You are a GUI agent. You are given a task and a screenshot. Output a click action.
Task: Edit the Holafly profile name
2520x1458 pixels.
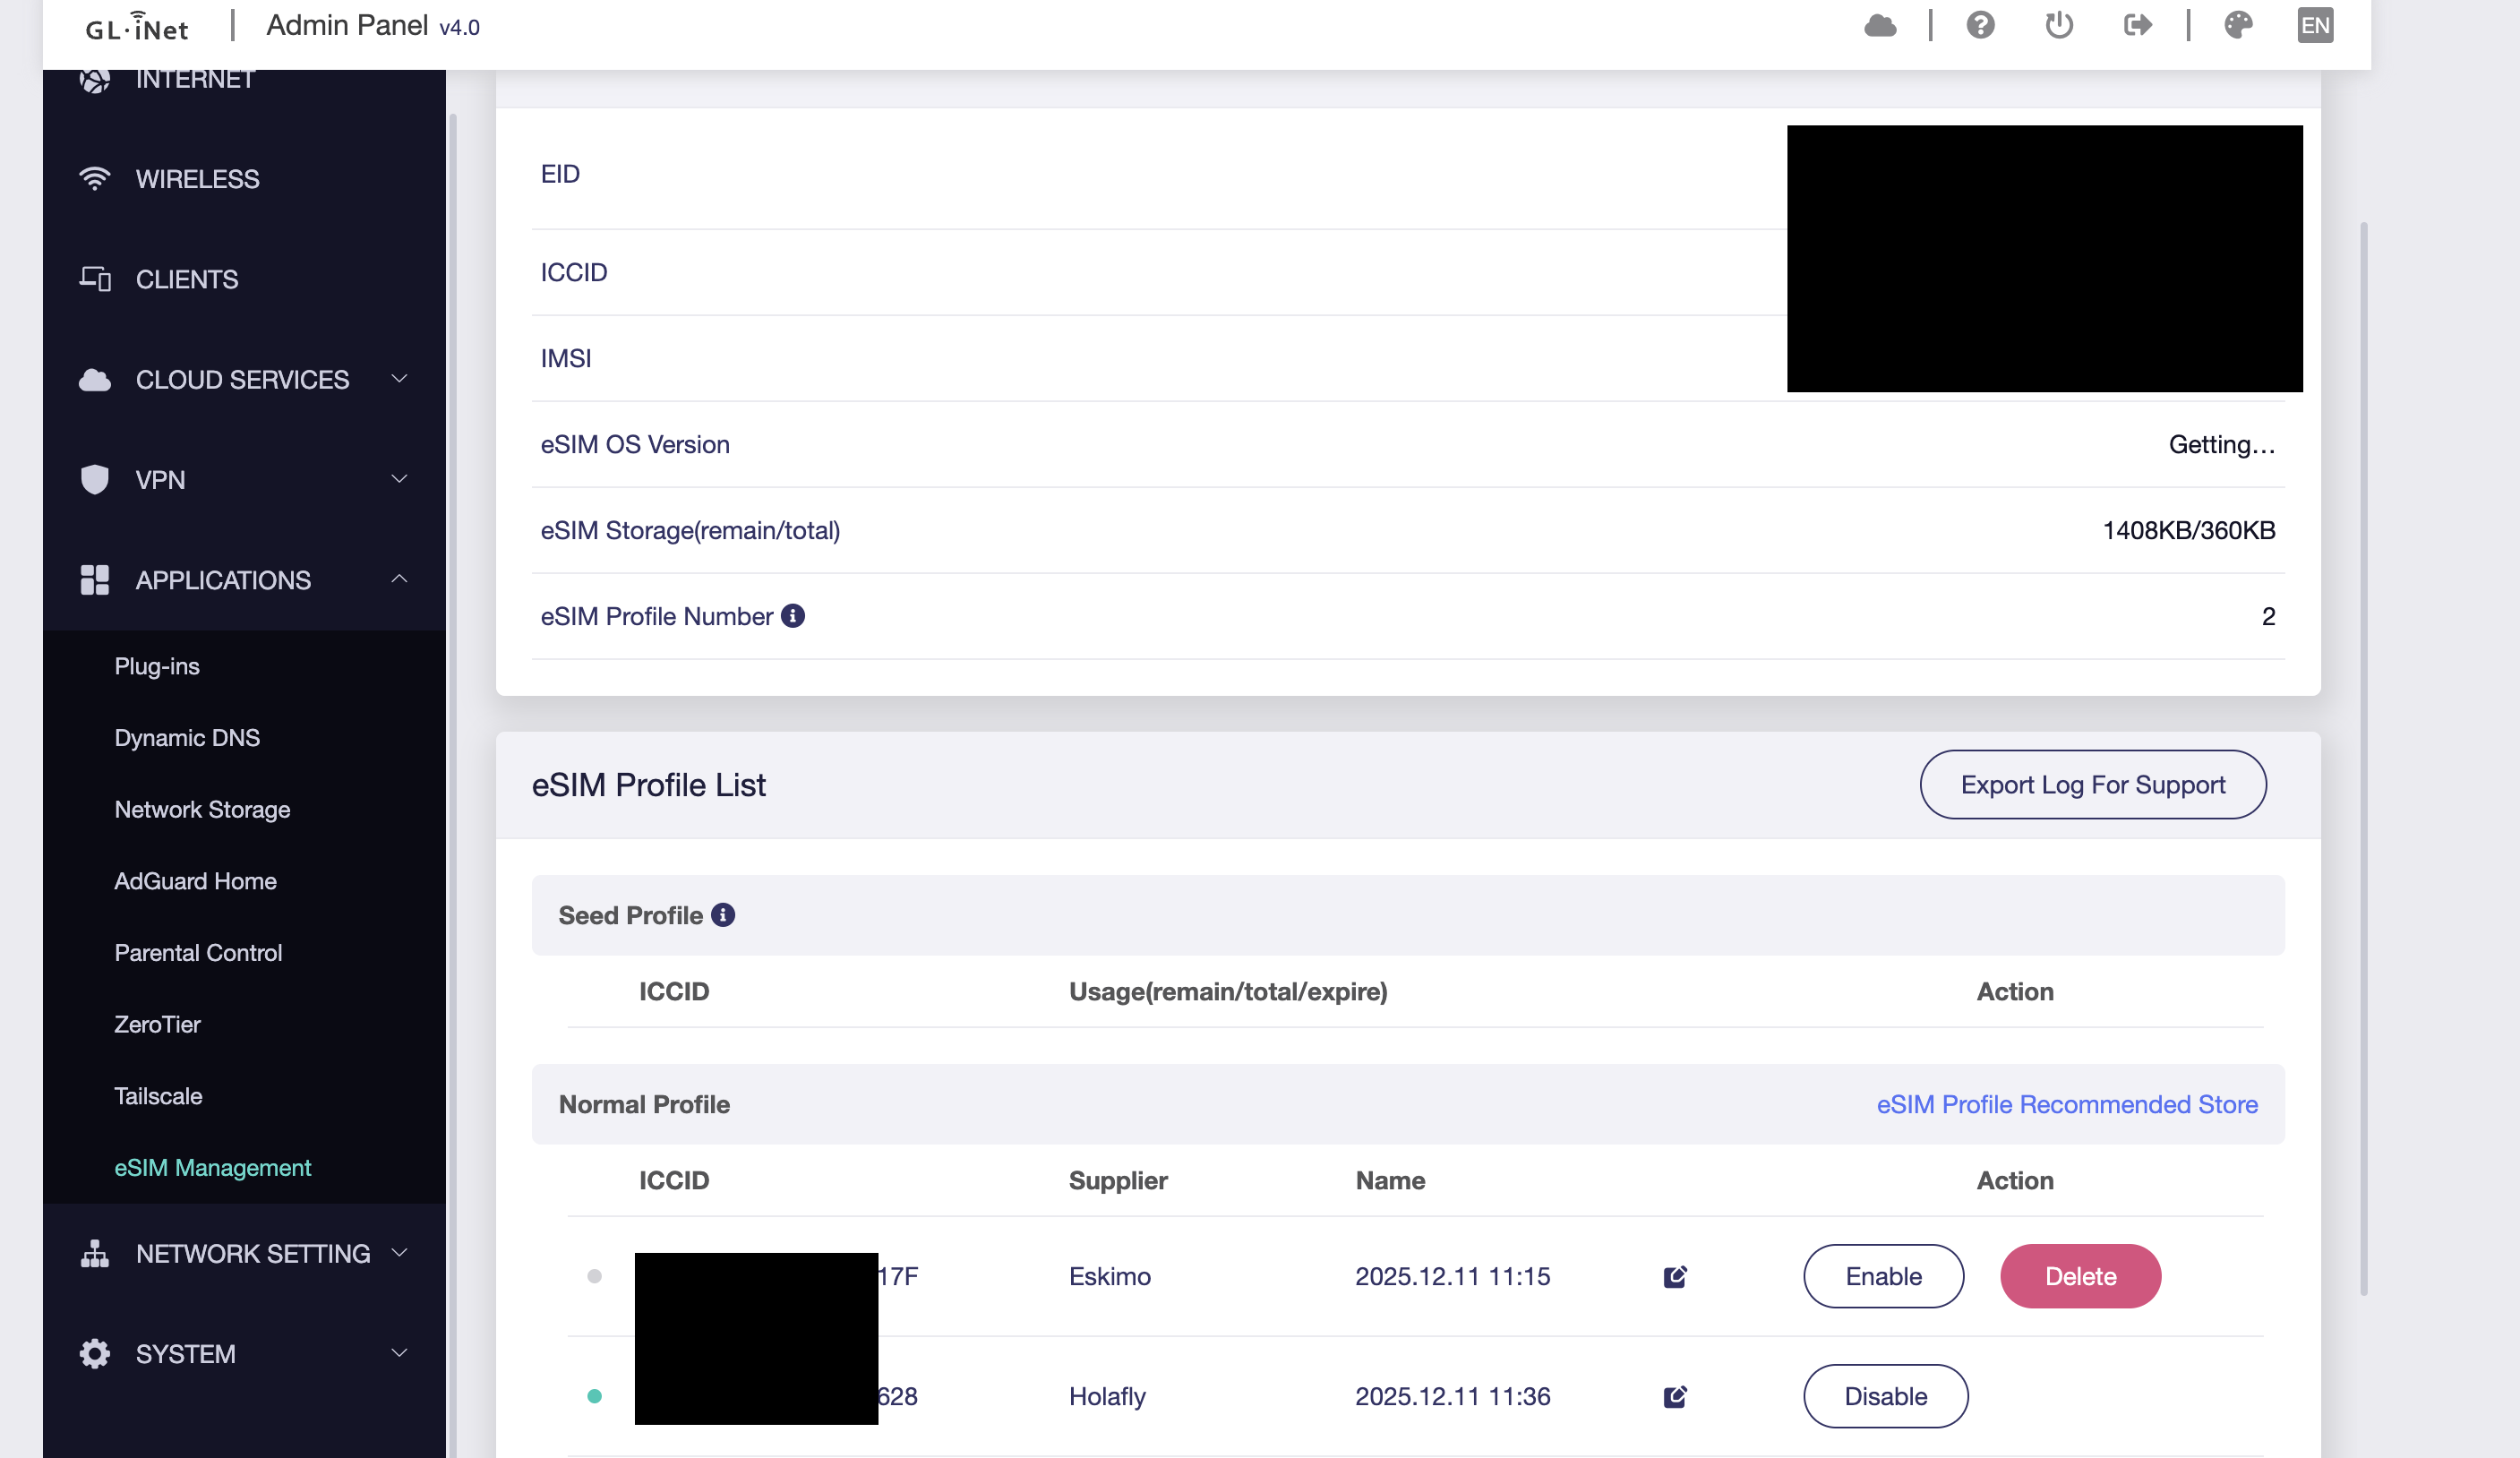click(1675, 1397)
